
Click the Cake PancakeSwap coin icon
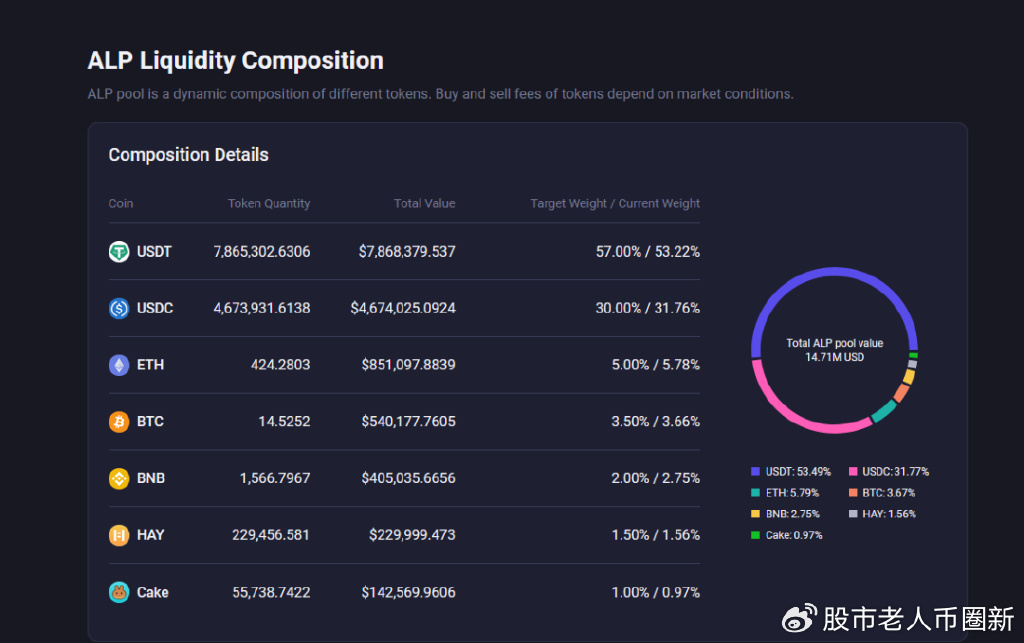(x=119, y=592)
